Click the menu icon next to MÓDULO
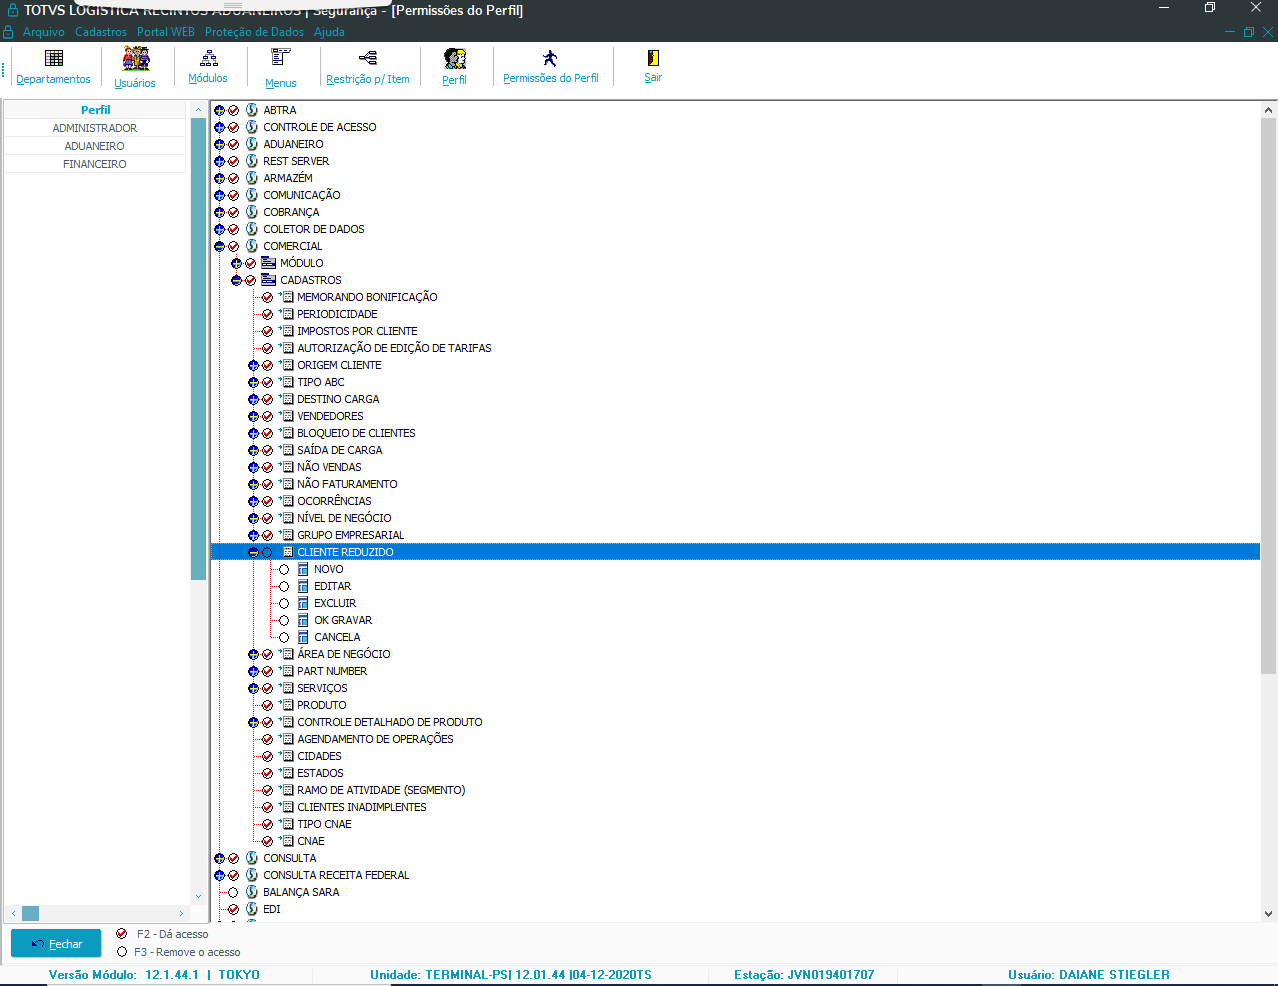Screen dimensions: 1278x986 click(x=268, y=263)
